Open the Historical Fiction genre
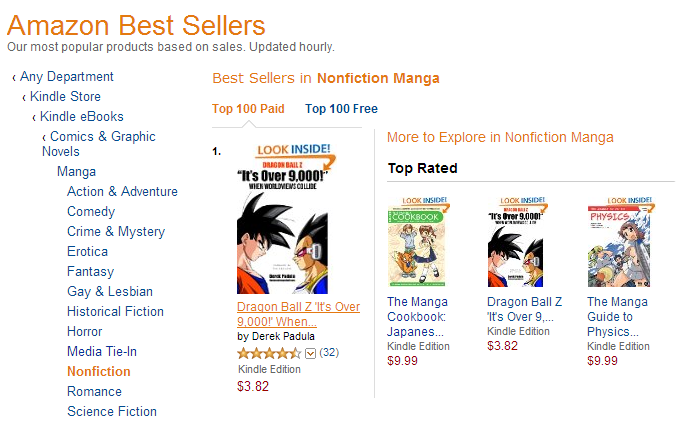 tap(115, 312)
